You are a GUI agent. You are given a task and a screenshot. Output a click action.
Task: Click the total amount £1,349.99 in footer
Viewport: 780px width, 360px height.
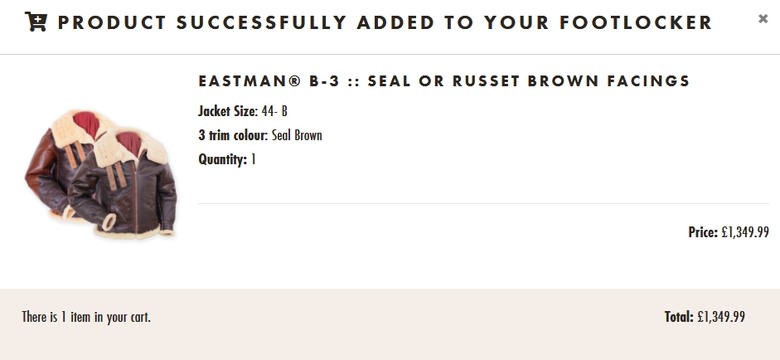[x=721, y=317]
